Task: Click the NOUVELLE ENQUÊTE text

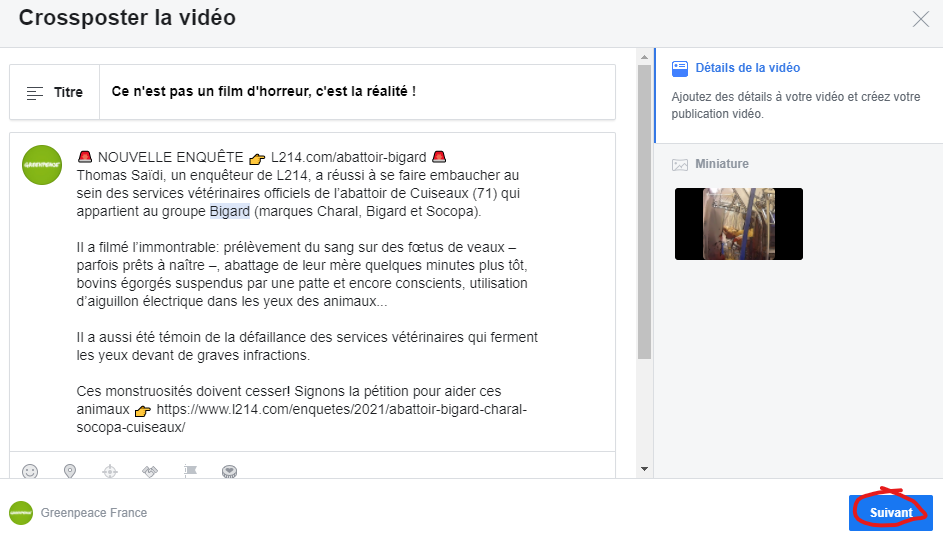Action: (x=170, y=157)
